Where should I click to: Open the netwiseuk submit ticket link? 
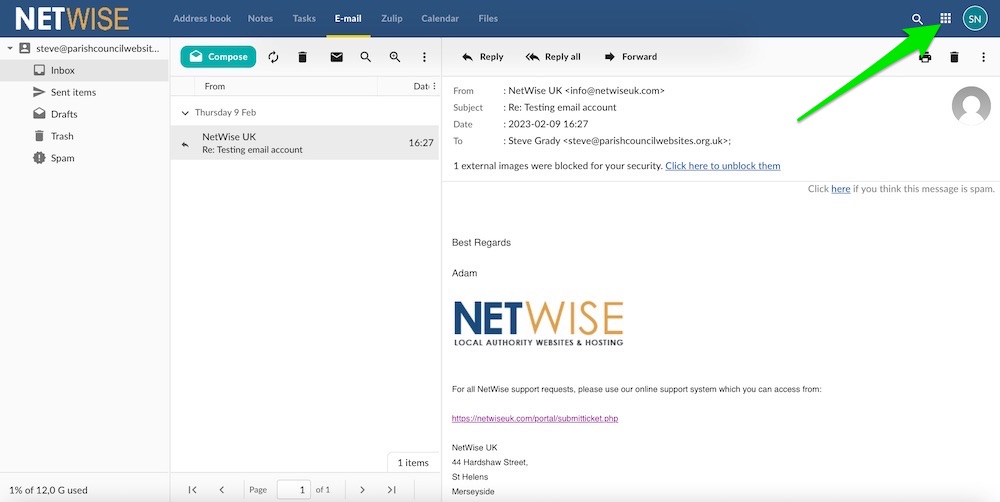tap(535, 418)
